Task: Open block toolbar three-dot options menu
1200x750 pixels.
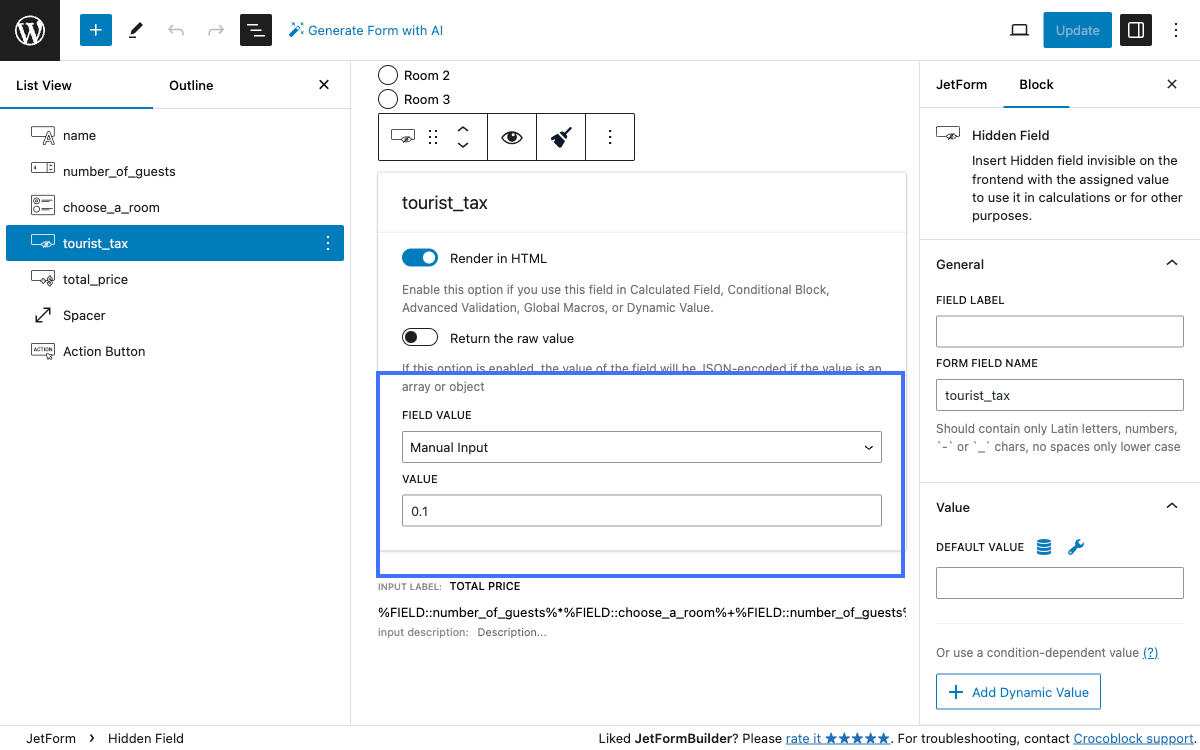Action: pos(610,138)
